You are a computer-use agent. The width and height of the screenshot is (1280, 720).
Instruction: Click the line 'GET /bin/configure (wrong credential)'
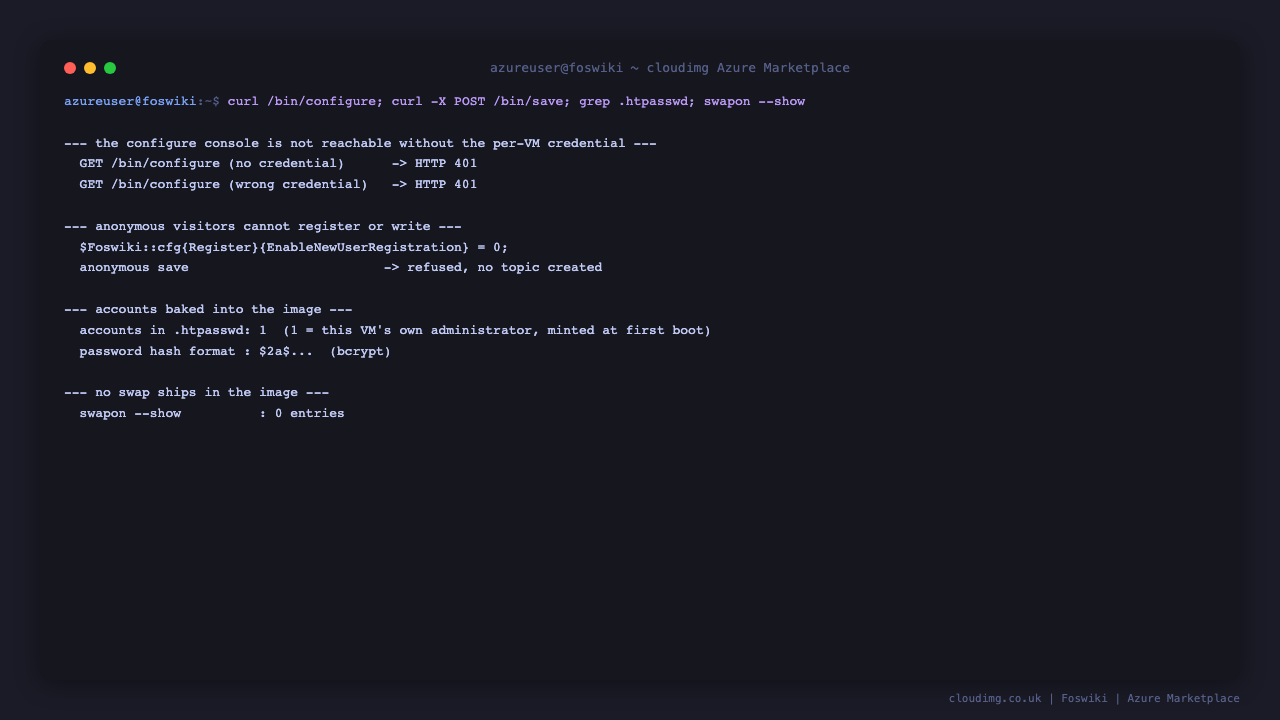[278, 185]
